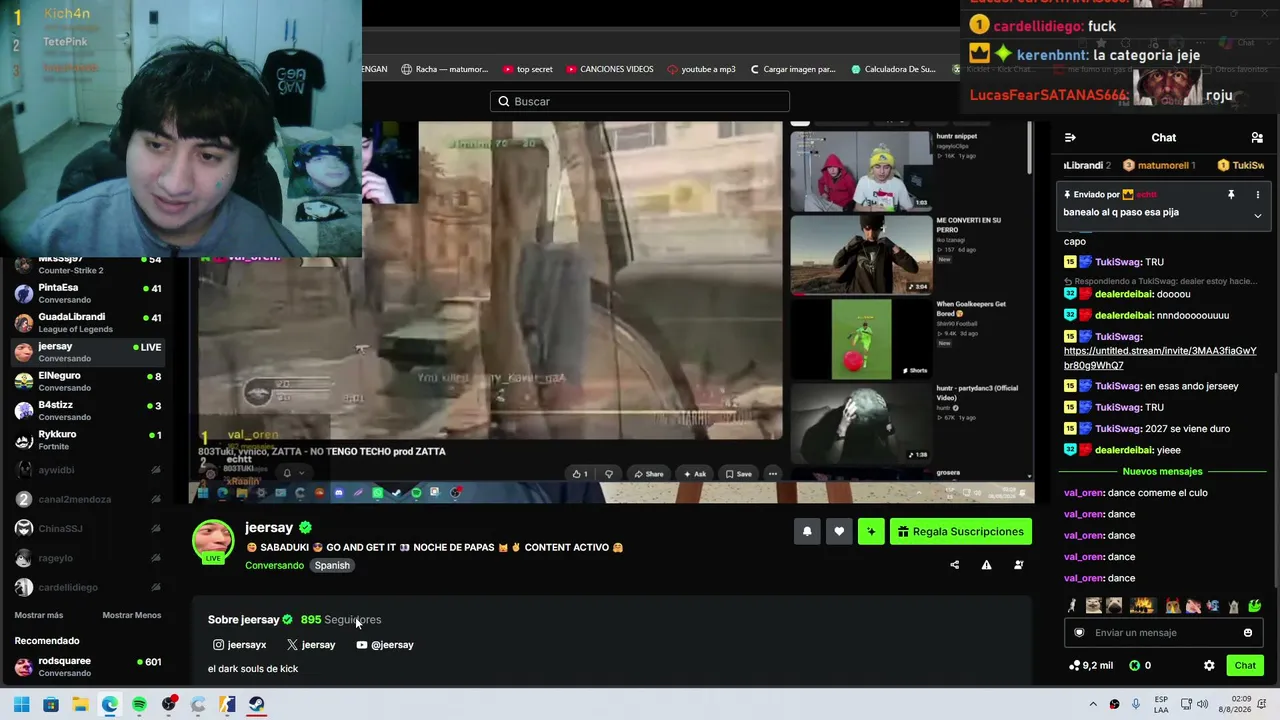Report stream with warning triangle icon
Screen dimensions: 1280x720
point(986,565)
